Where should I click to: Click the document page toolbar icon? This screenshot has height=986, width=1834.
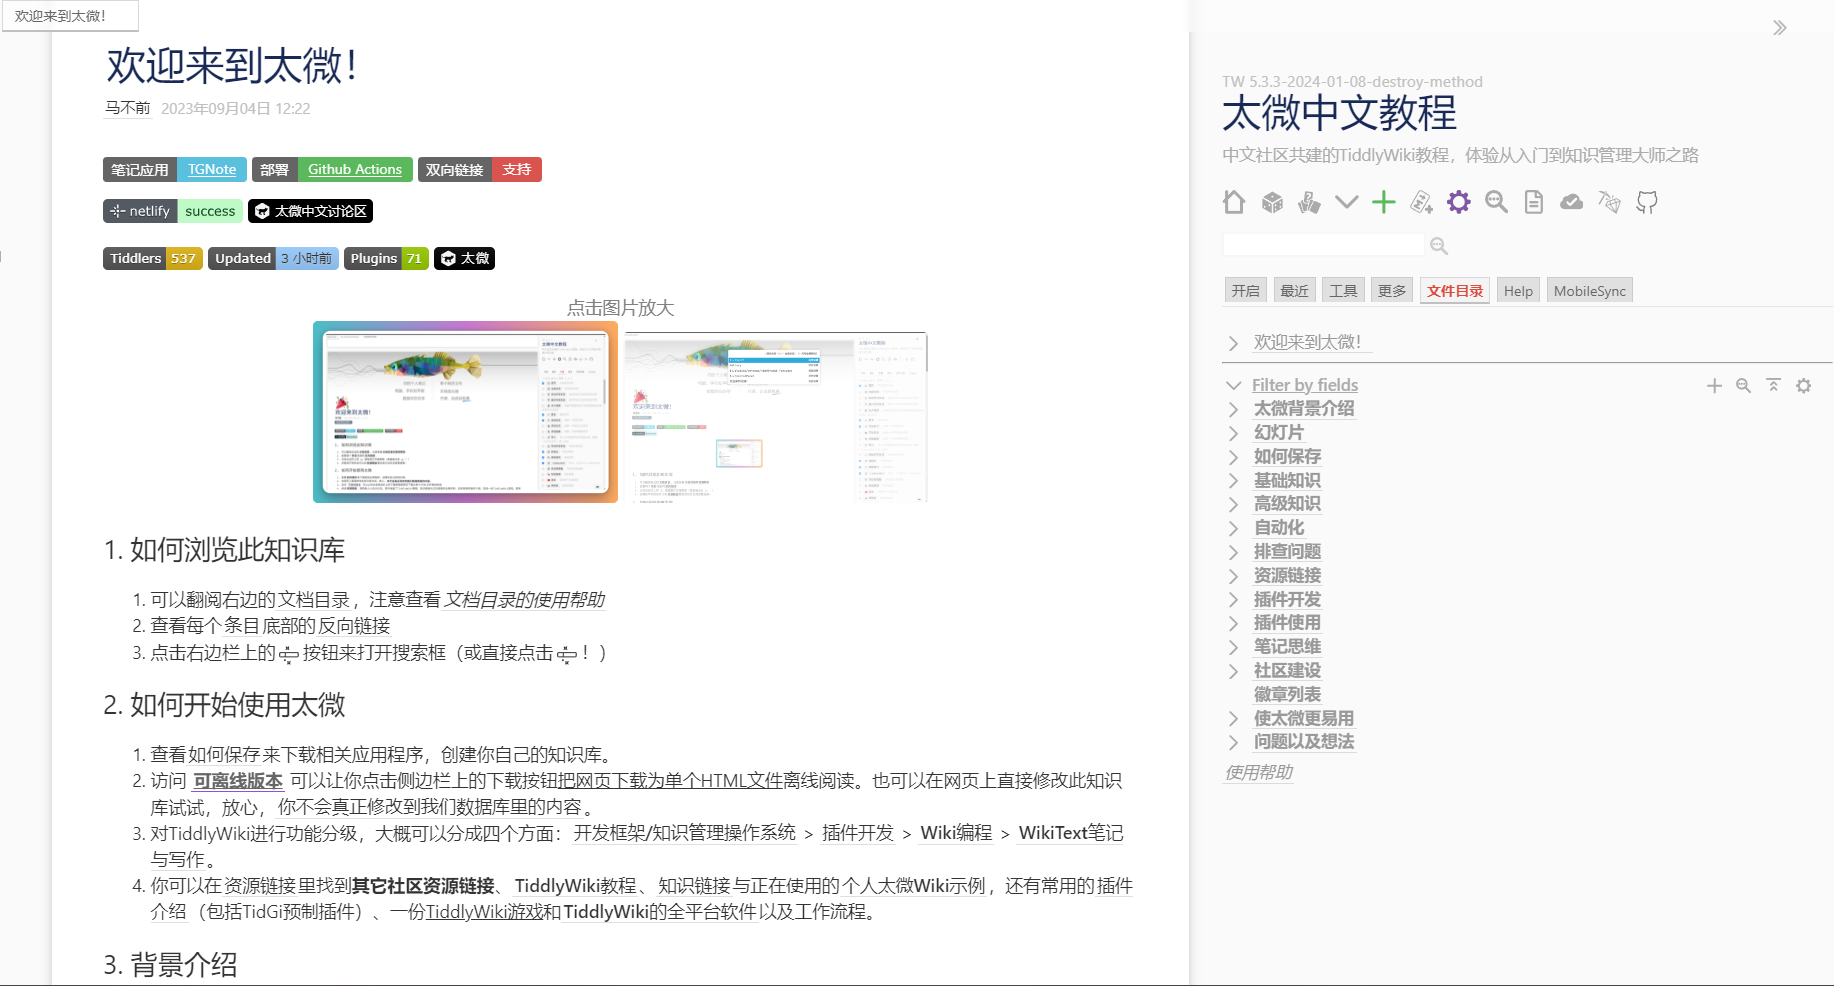1534,203
